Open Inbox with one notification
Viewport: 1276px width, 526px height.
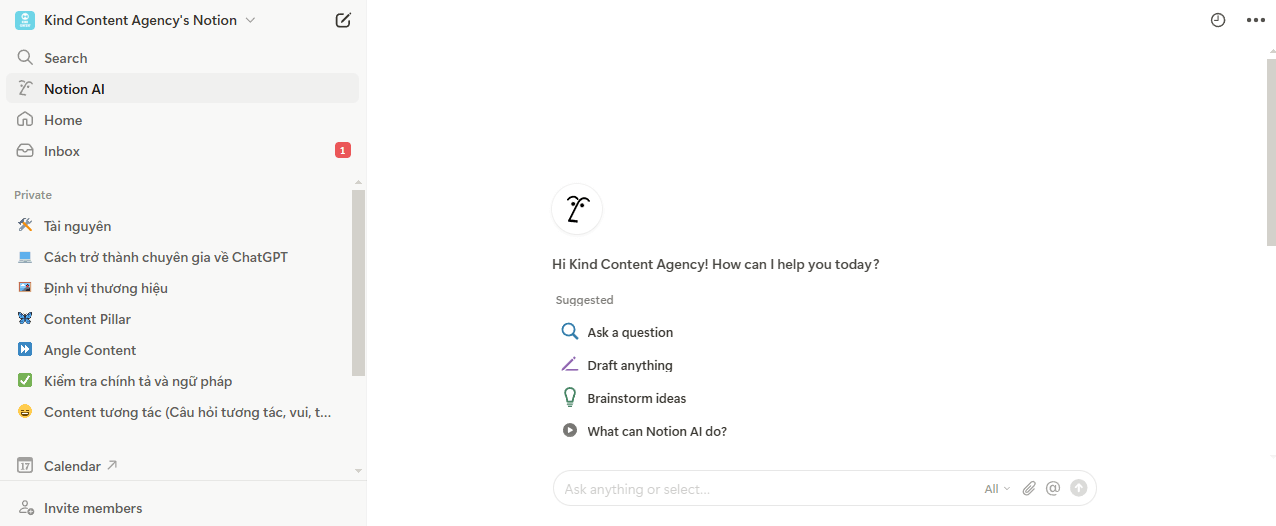(x=62, y=151)
